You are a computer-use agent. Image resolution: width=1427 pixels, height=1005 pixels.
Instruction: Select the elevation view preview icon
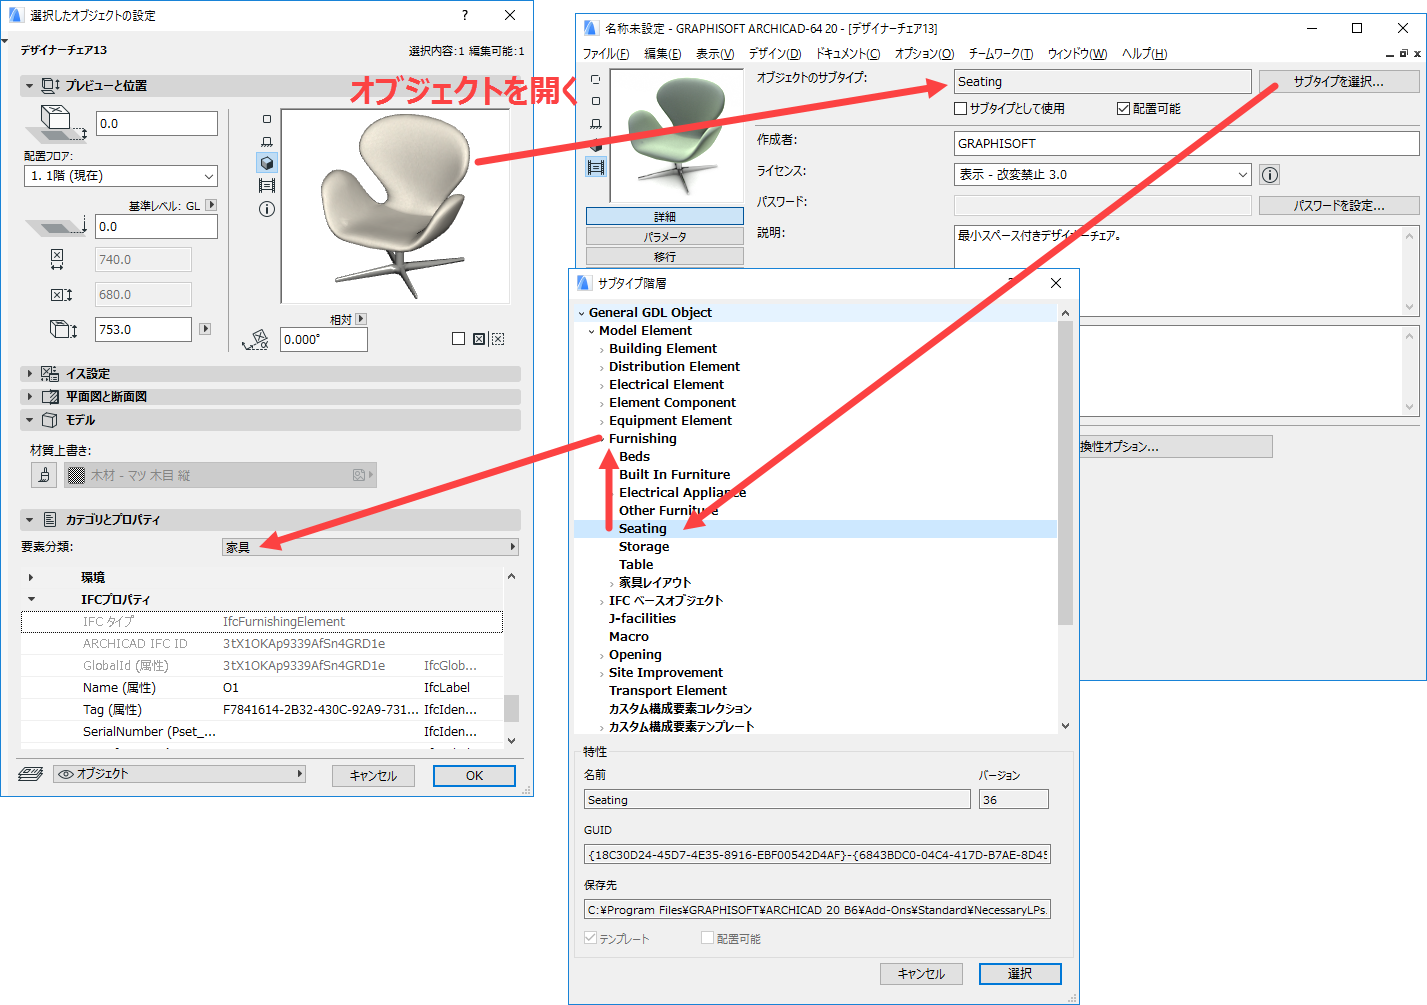267,140
